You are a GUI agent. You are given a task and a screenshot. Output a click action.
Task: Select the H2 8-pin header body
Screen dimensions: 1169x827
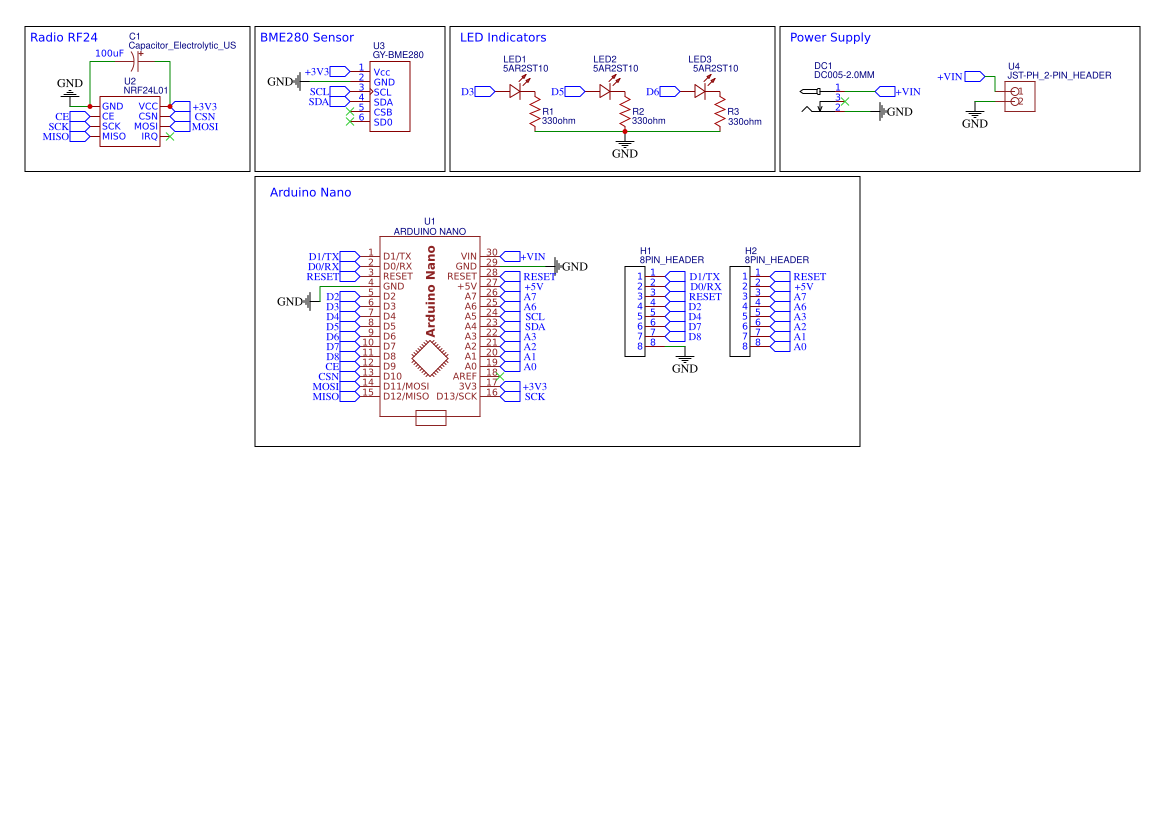point(740,312)
